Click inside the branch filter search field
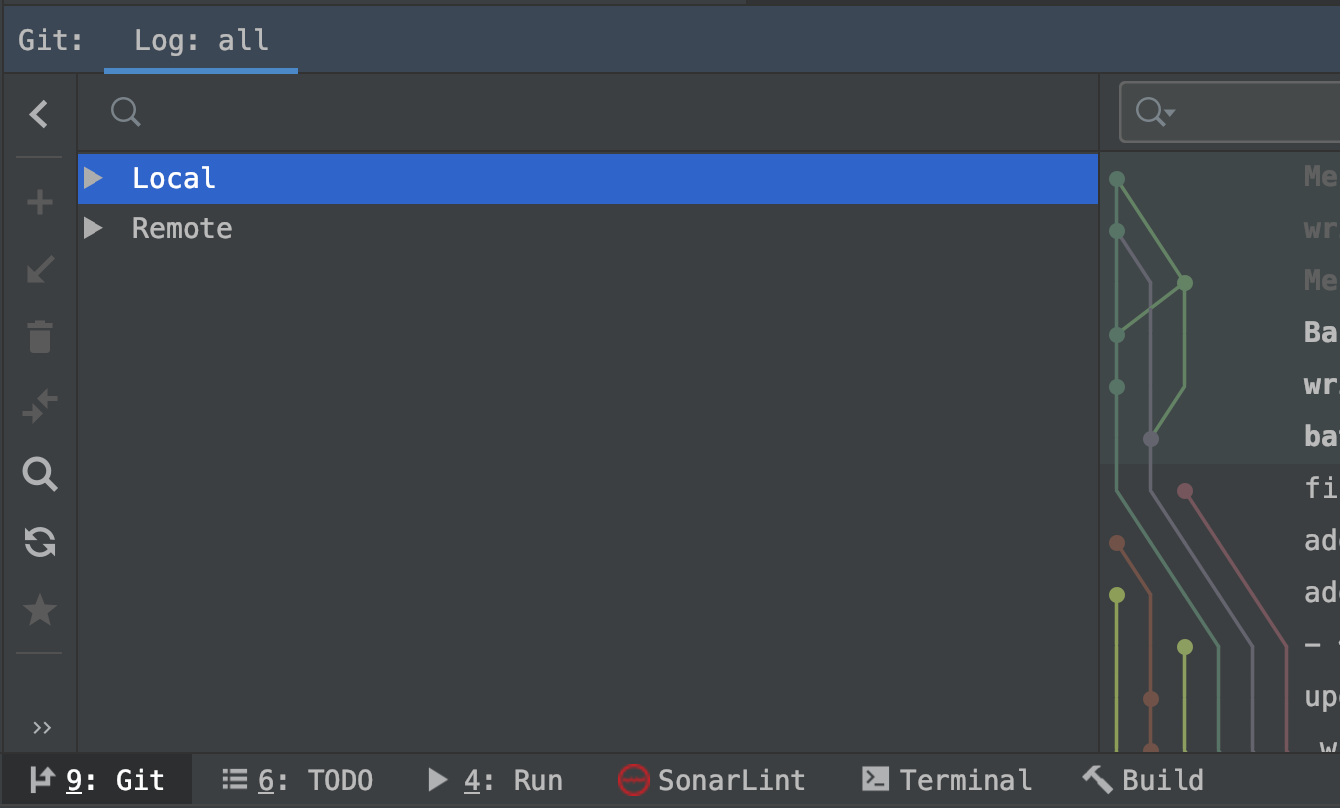Viewport: 1340px width, 808px height. (400, 112)
